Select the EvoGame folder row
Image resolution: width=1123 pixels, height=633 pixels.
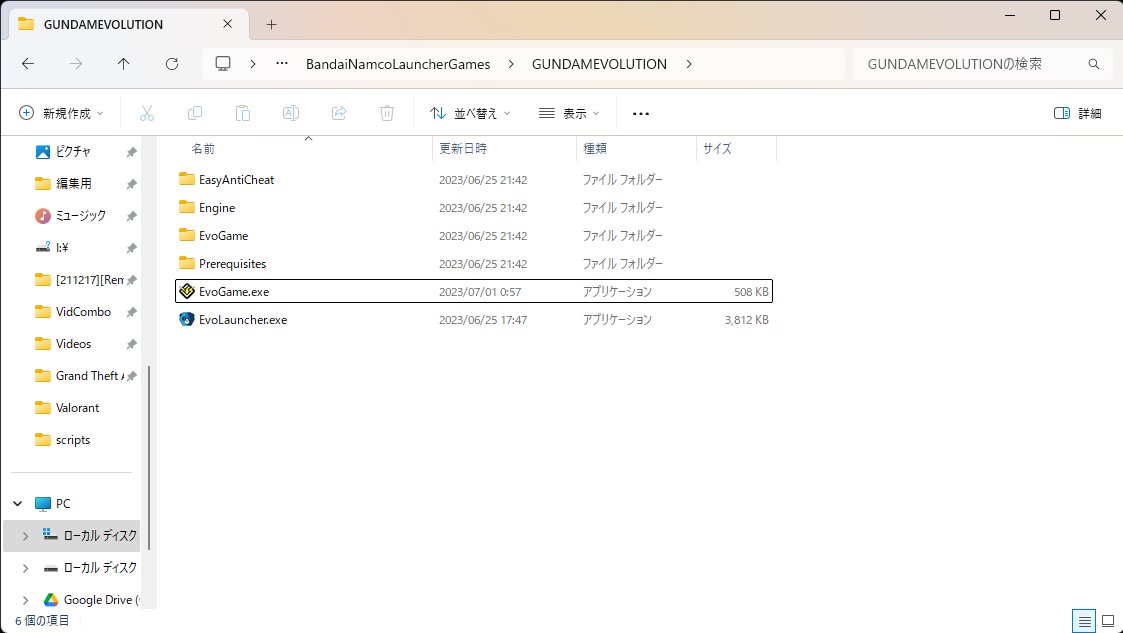(x=473, y=236)
